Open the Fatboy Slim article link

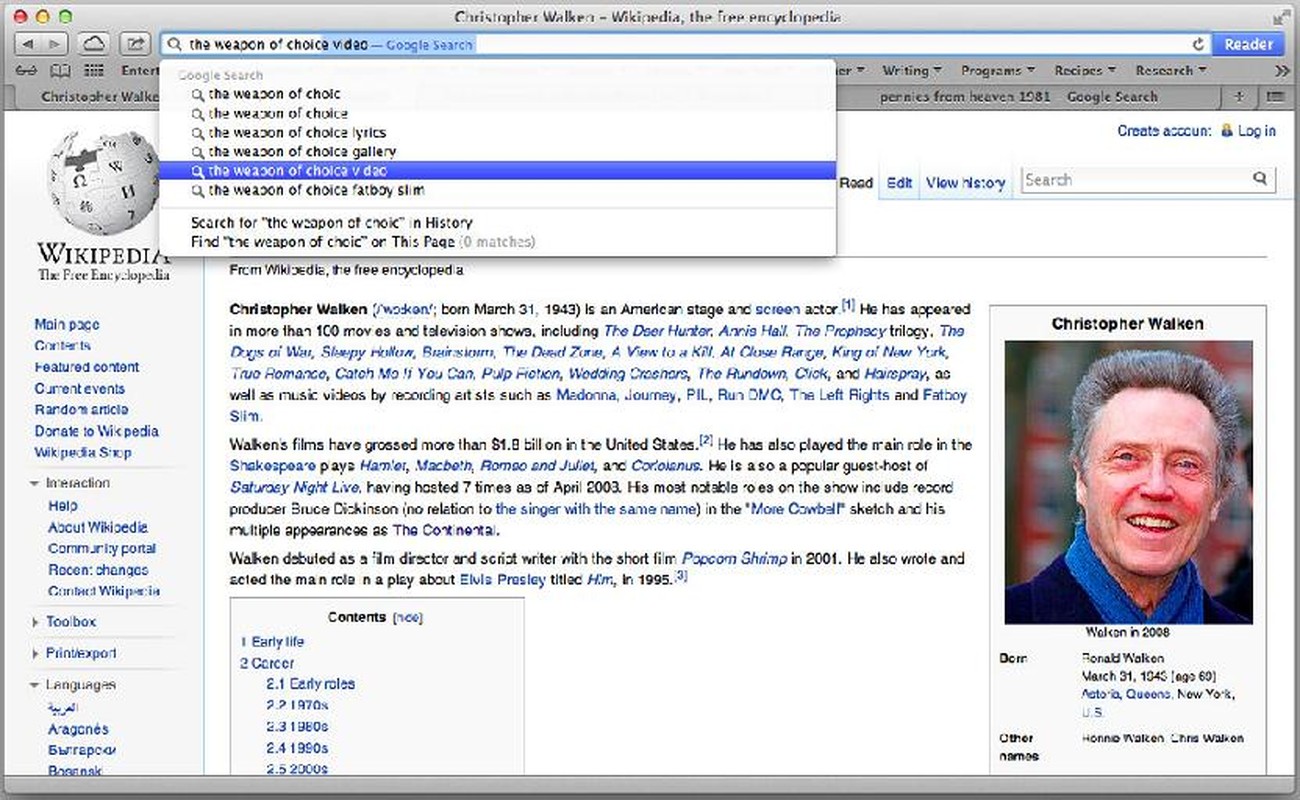[946, 395]
